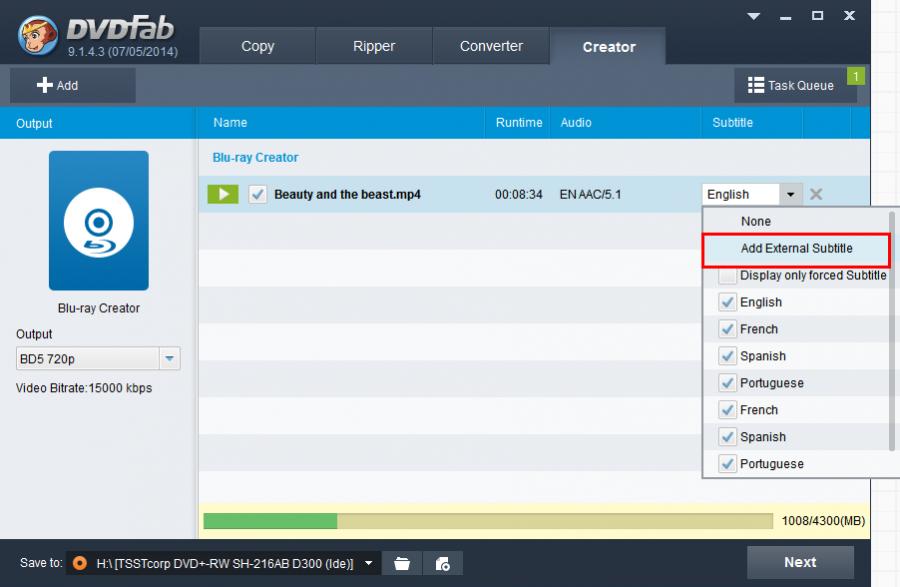The width and height of the screenshot is (900, 587).
Task: Uncheck the first Portuguese subtitle
Action: pos(727,383)
